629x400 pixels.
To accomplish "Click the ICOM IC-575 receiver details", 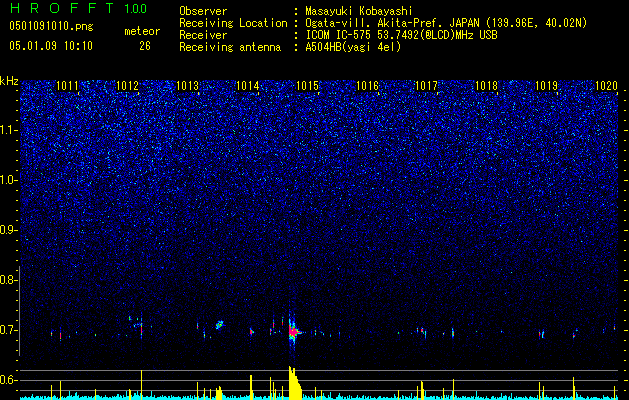I will click(x=401, y=35).
